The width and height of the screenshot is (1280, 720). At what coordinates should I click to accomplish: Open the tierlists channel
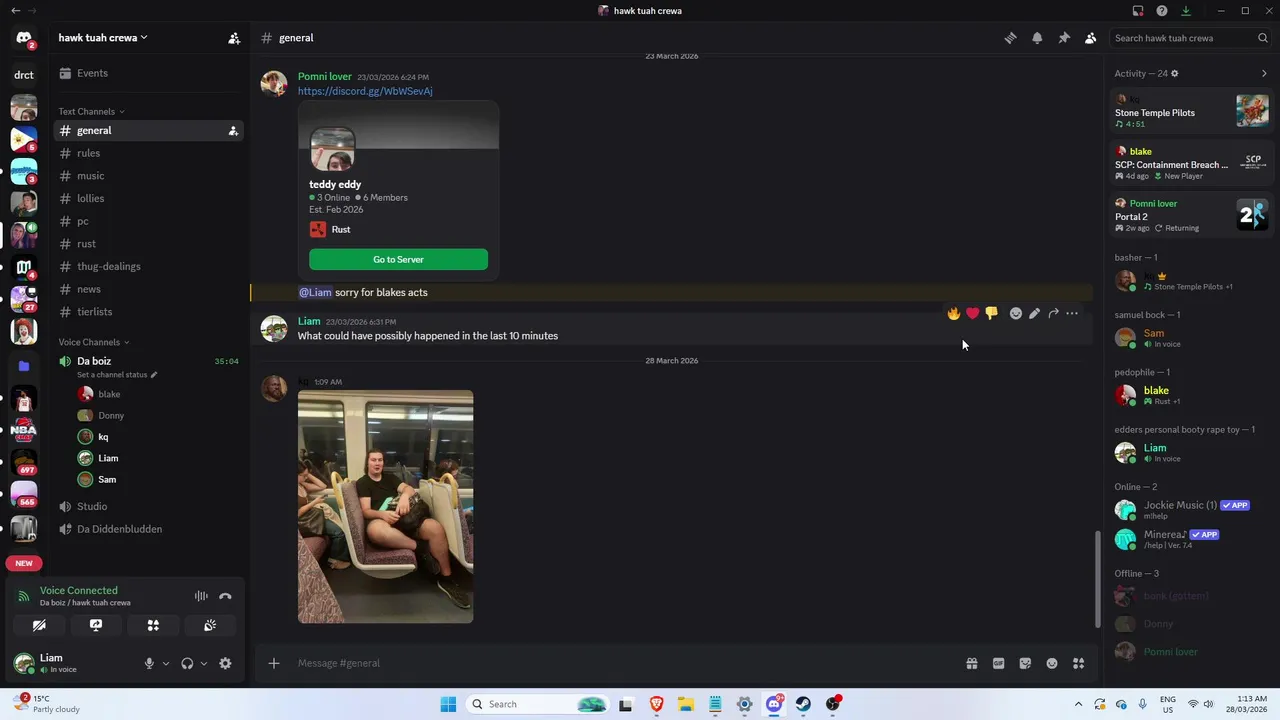149,312
